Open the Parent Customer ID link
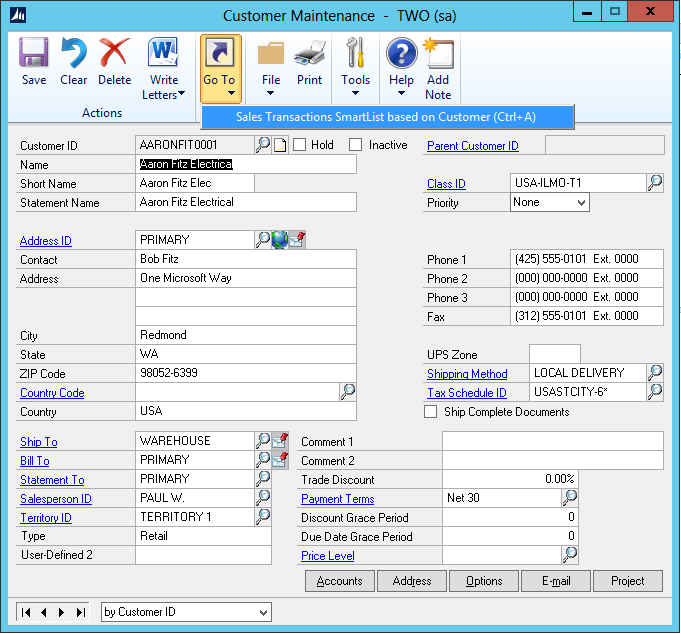 (x=473, y=146)
